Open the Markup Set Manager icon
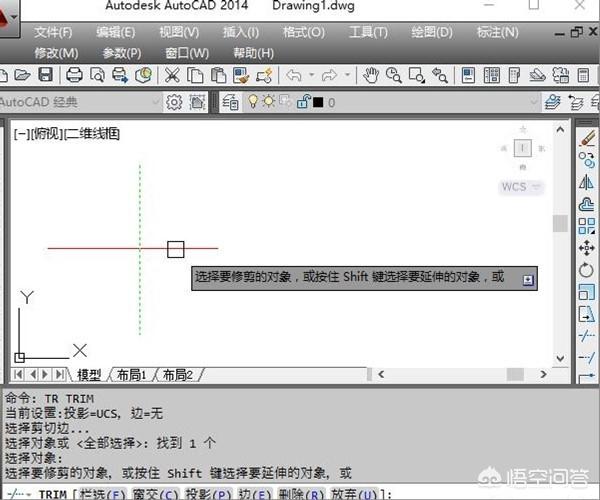Image resolution: width=600 pixels, height=500 pixels. [561, 75]
